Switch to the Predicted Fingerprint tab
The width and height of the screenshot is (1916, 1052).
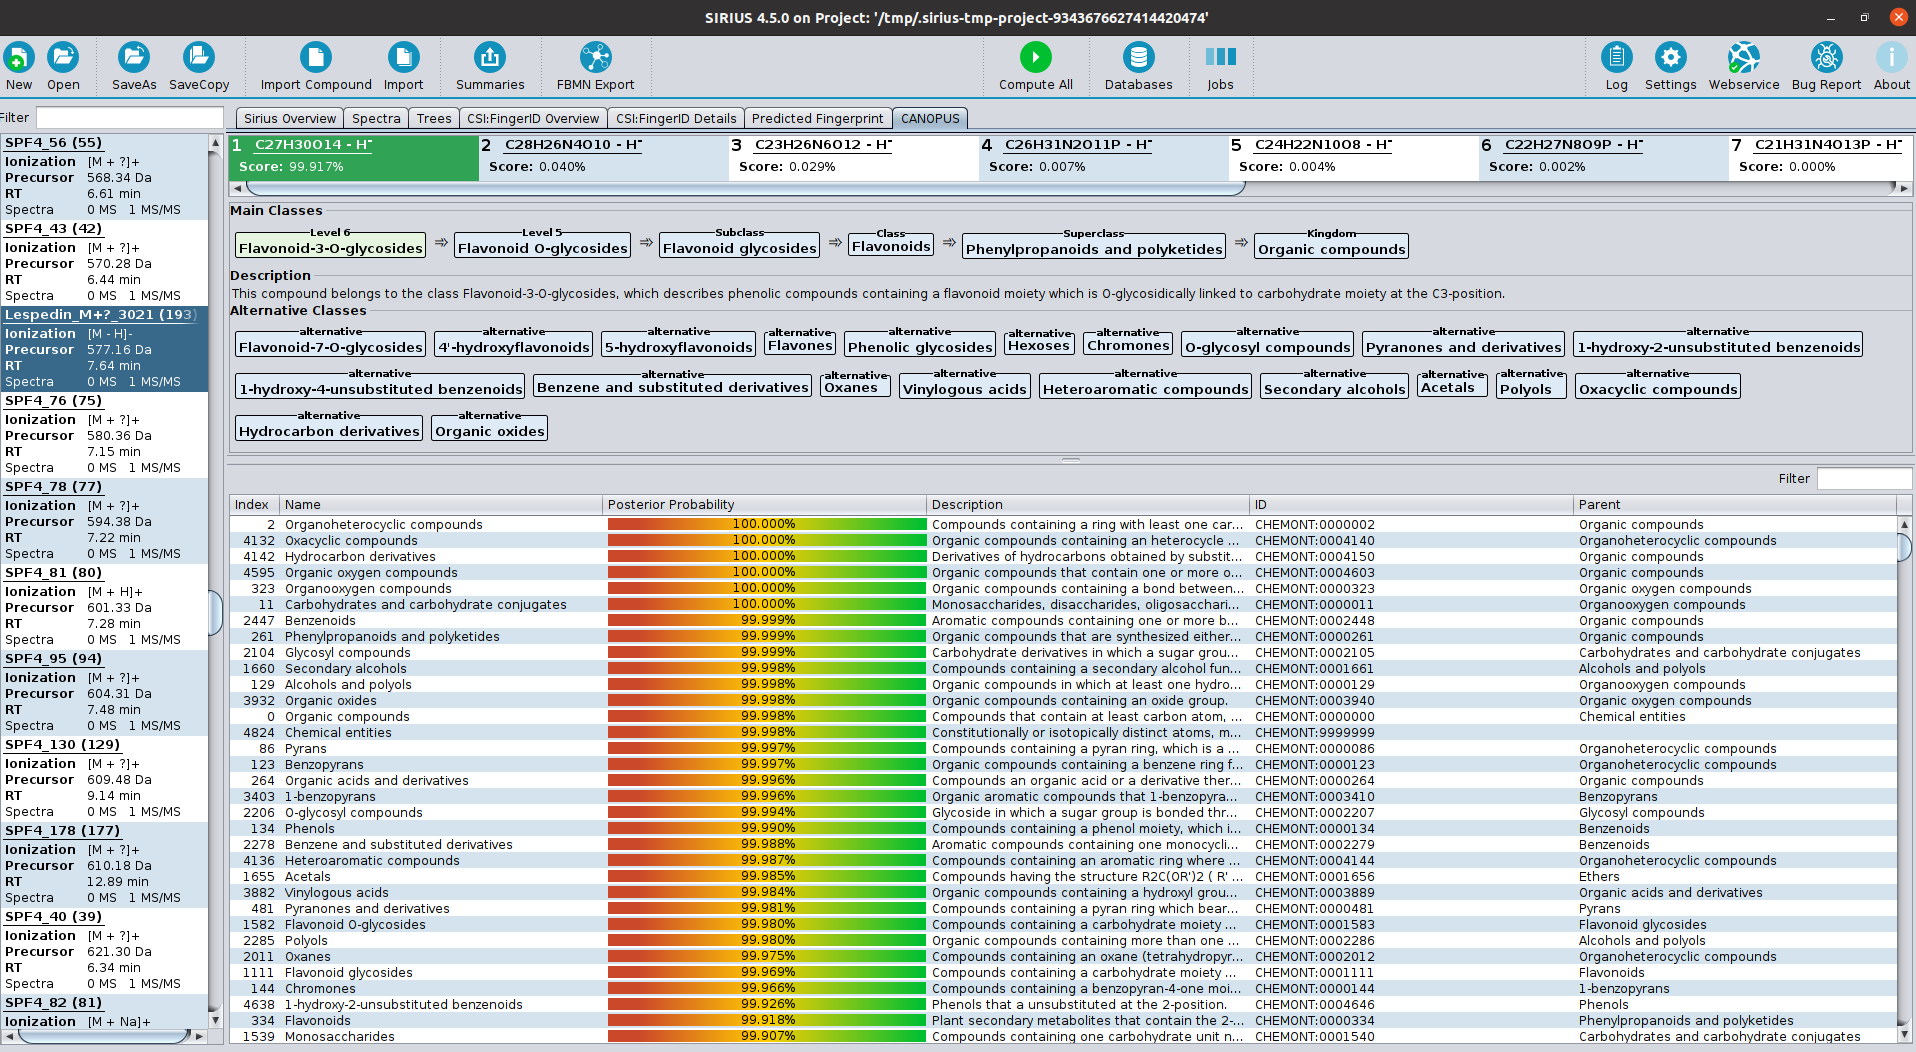(817, 118)
